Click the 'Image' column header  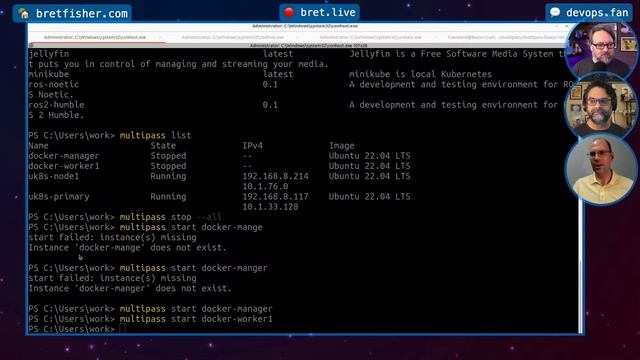tap(342, 146)
